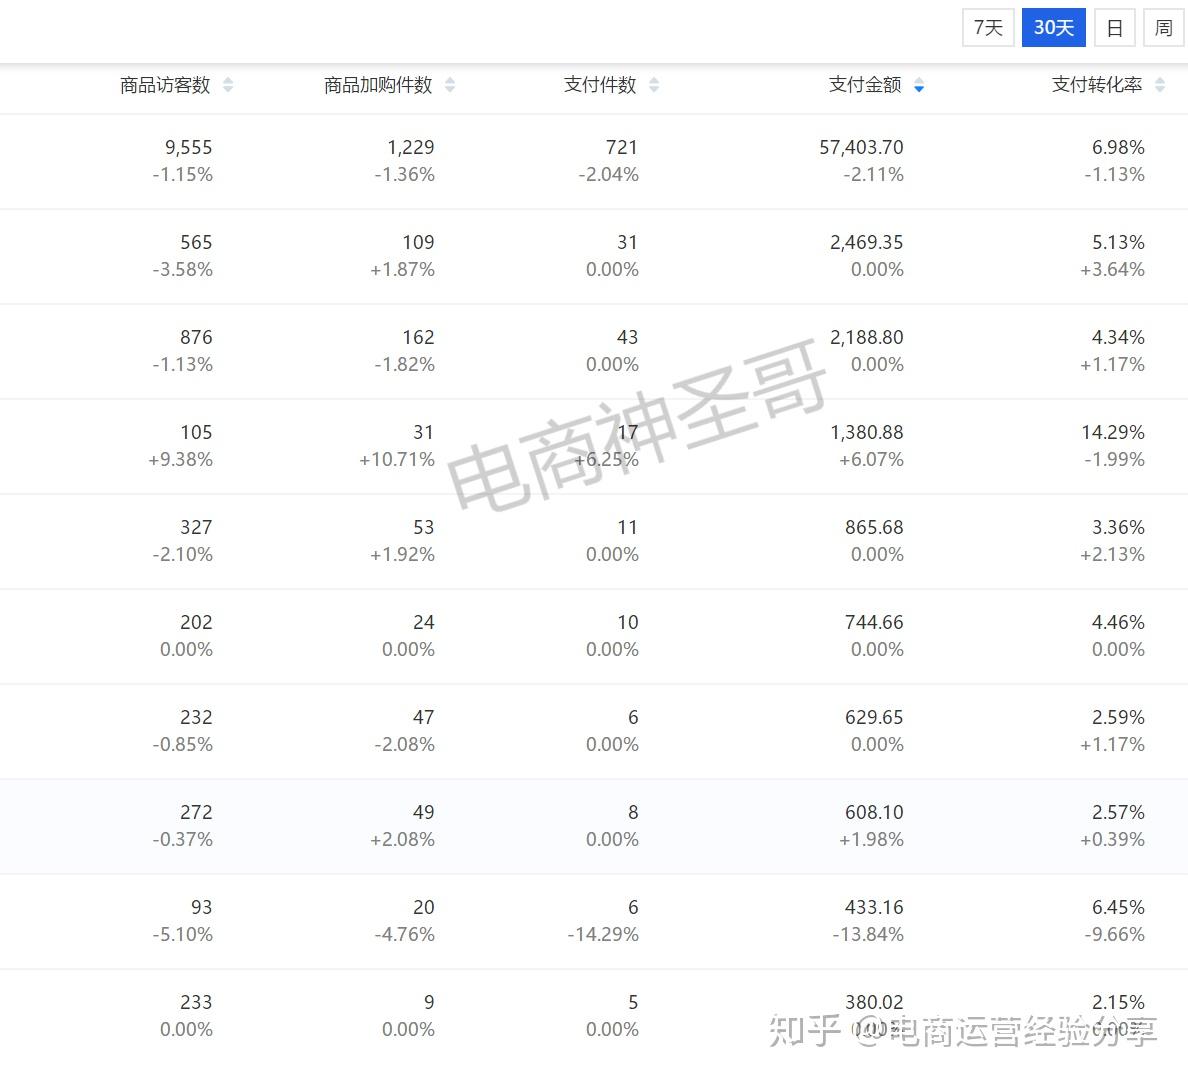Switch to the 周 view button
This screenshot has height=1078, width=1188.
tap(1163, 28)
